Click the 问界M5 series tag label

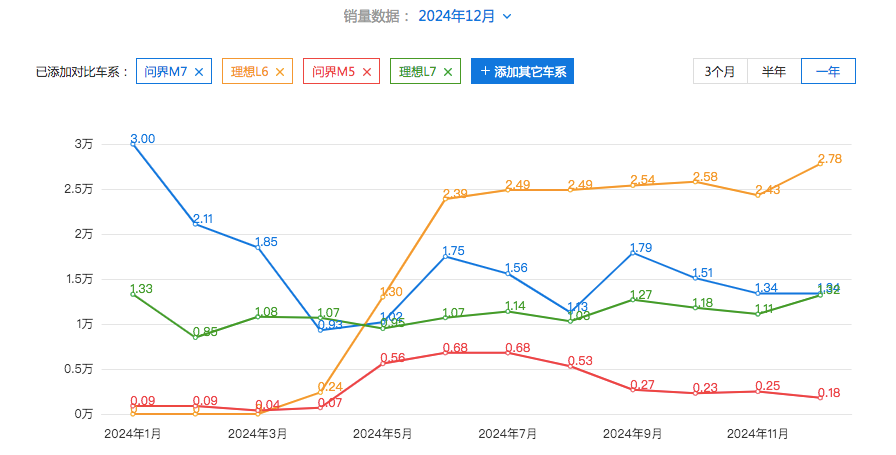coord(333,72)
